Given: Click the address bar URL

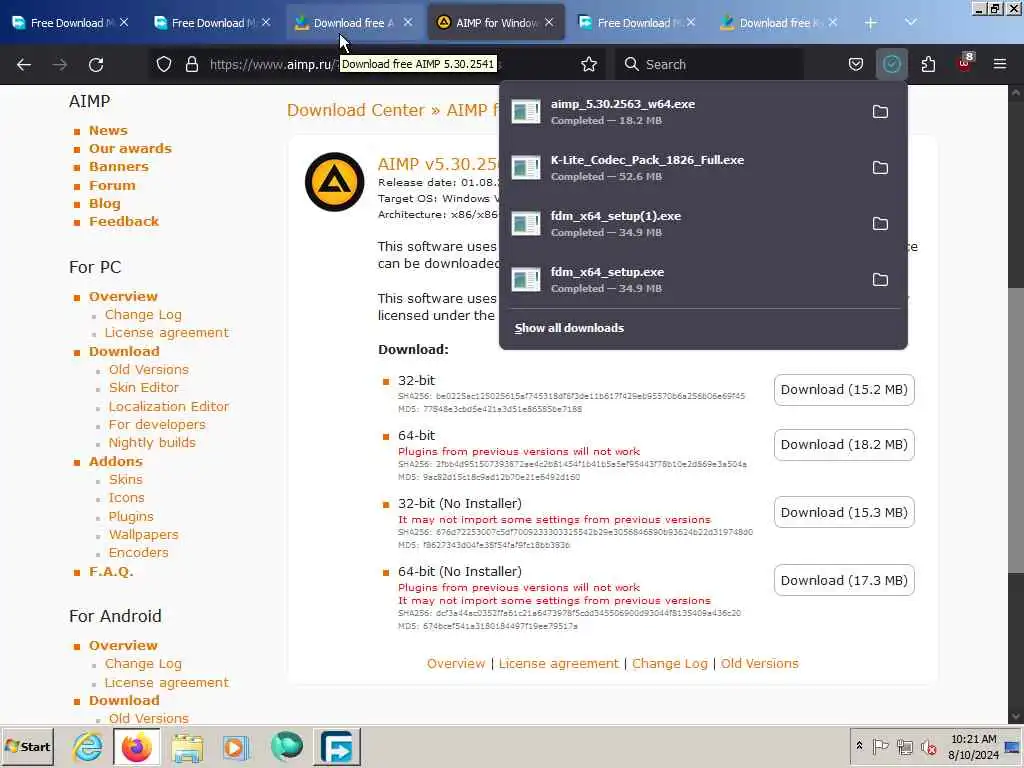Looking at the screenshot, I should (x=271, y=64).
